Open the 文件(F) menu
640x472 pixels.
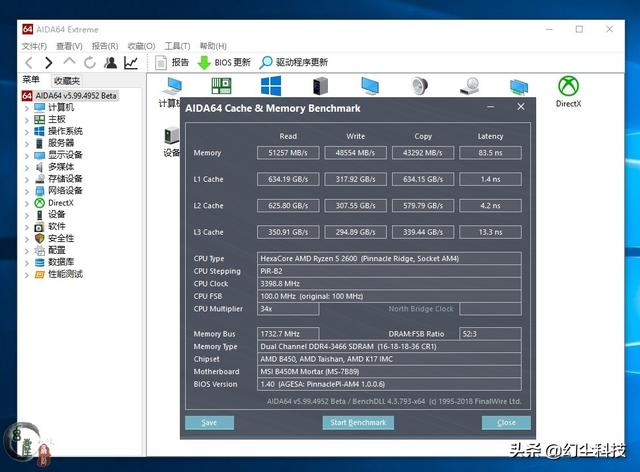(x=34, y=46)
